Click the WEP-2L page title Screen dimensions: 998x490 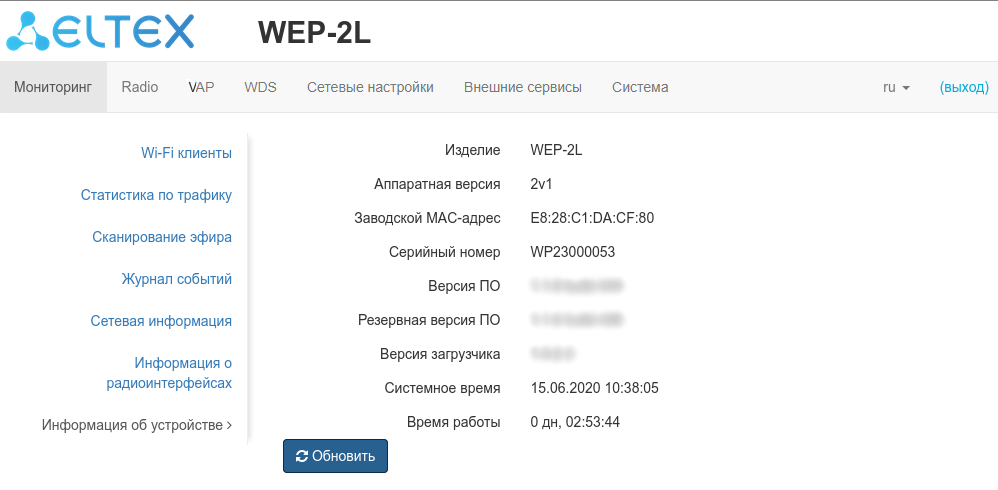(314, 32)
